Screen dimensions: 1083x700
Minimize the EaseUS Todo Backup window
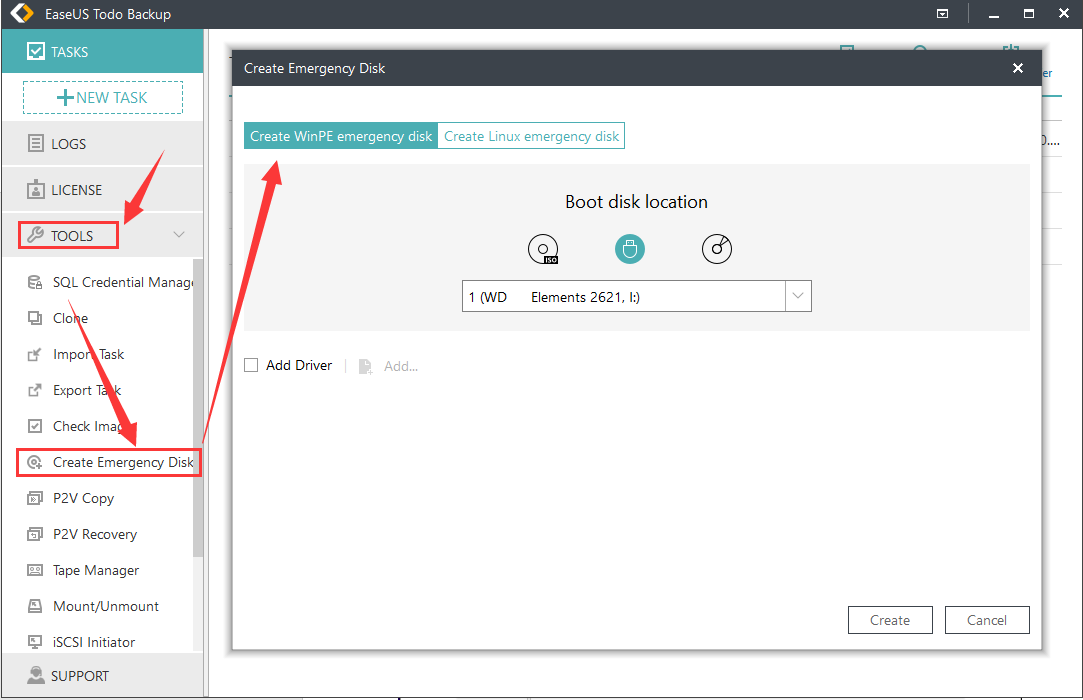(994, 14)
